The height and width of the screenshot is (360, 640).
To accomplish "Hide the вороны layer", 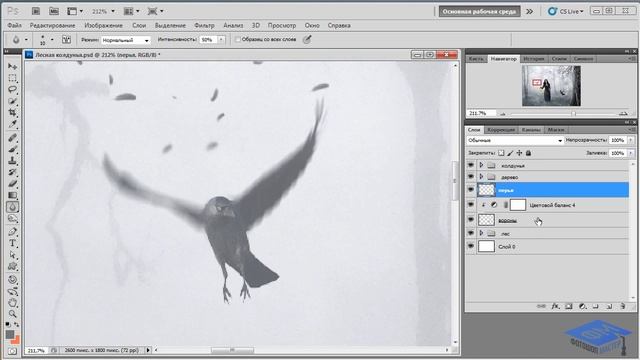I will pos(471,220).
